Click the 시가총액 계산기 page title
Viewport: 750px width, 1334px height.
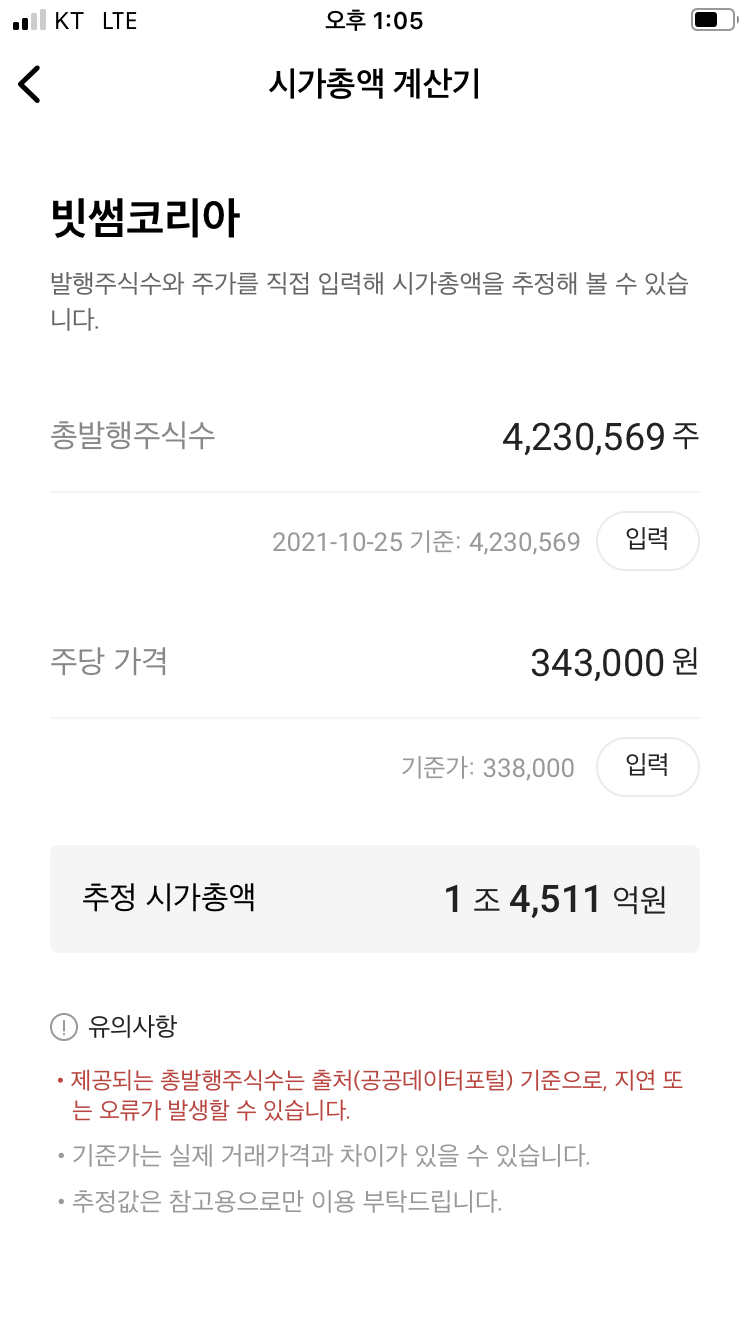(374, 85)
